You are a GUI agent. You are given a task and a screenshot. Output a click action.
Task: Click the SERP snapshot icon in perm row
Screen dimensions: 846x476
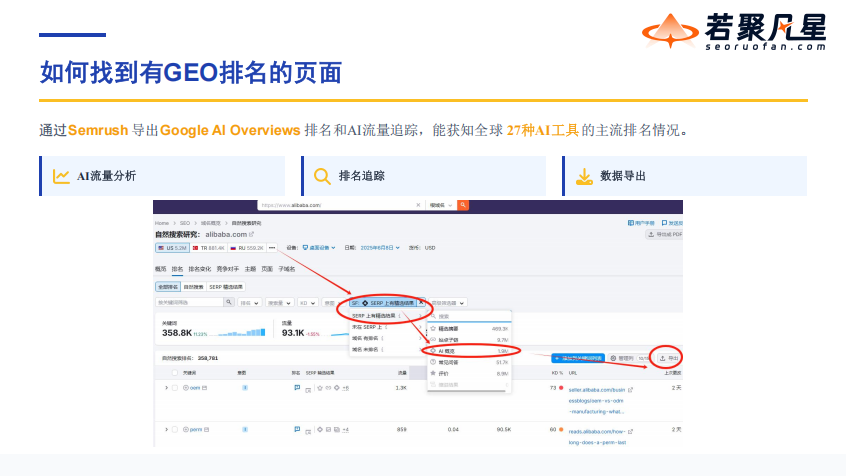click(x=308, y=431)
